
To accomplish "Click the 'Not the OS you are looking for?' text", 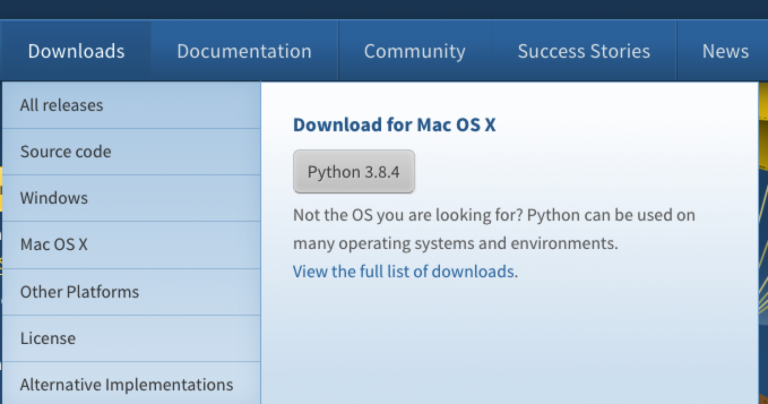I will point(407,215).
